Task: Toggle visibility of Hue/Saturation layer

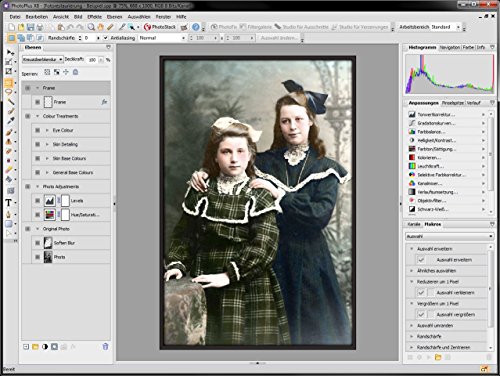Action: [38, 215]
